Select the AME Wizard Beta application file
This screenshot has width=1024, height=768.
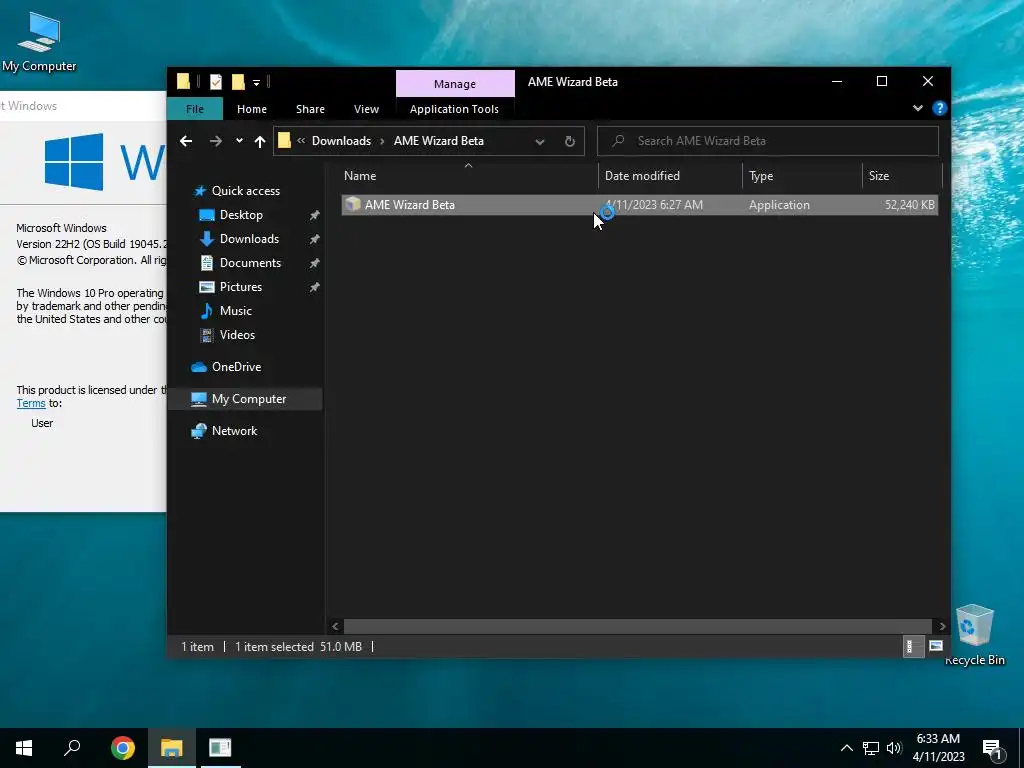639,205
